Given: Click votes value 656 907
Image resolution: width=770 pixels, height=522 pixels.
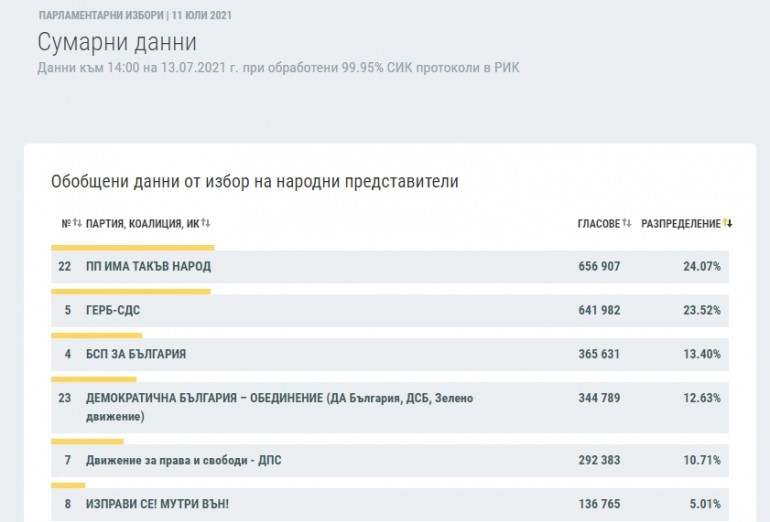Looking at the screenshot, I should [599, 267].
